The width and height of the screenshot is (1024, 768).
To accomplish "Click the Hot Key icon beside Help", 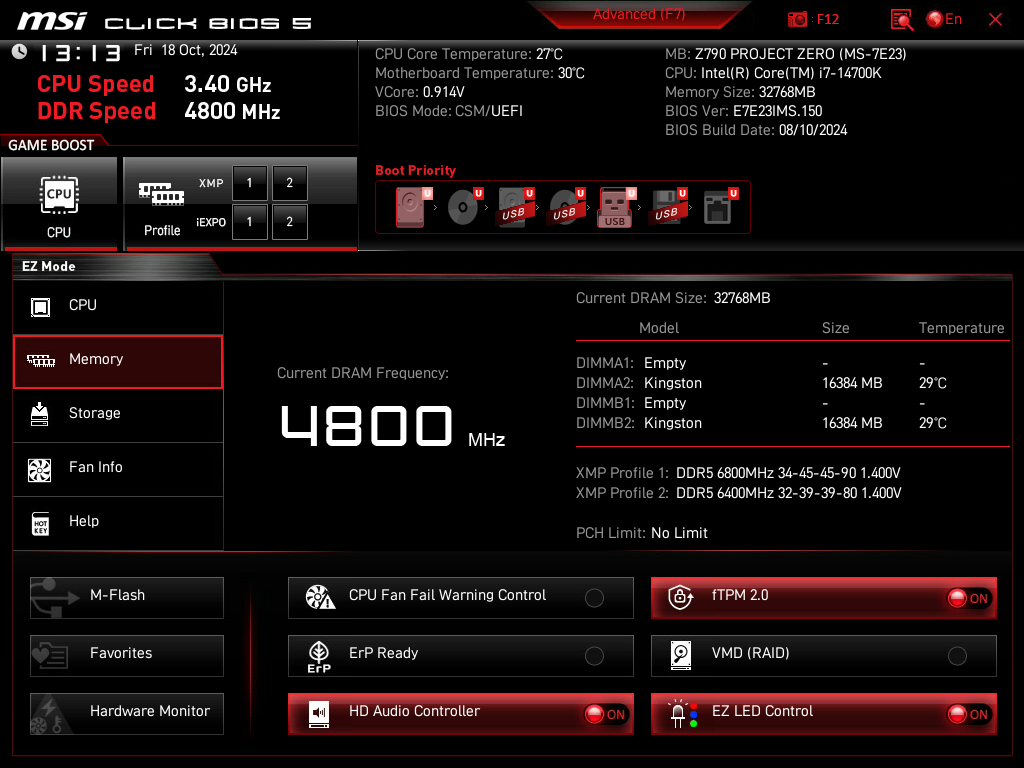I will coord(40,524).
